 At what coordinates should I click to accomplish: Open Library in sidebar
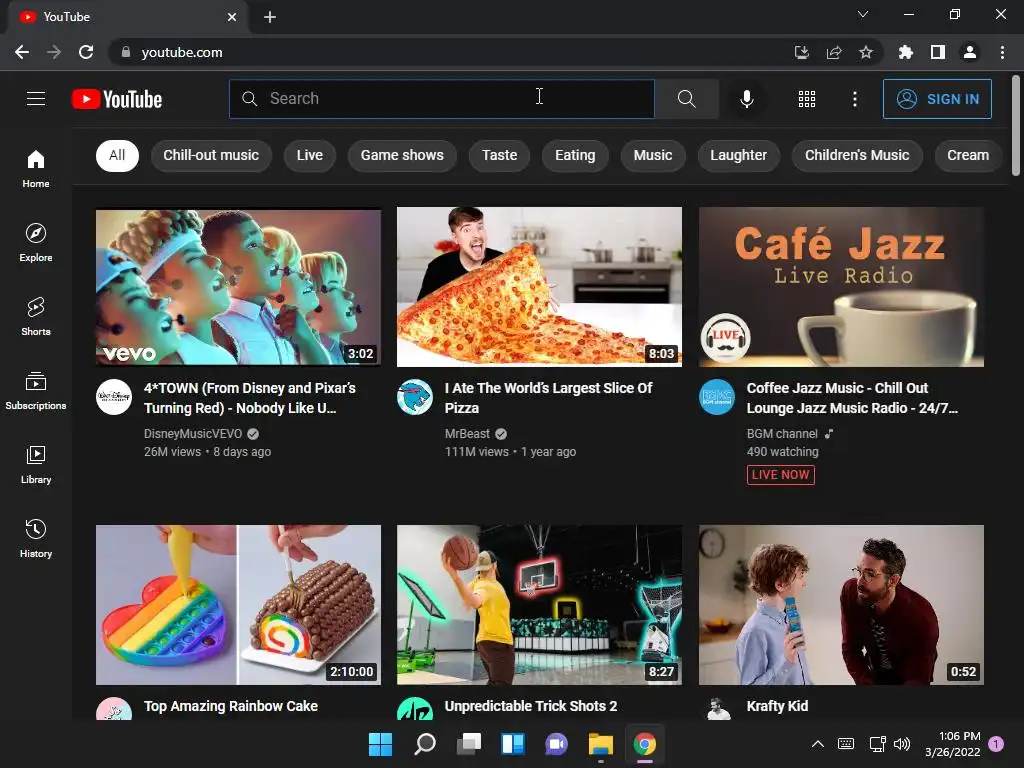(36, 464)
